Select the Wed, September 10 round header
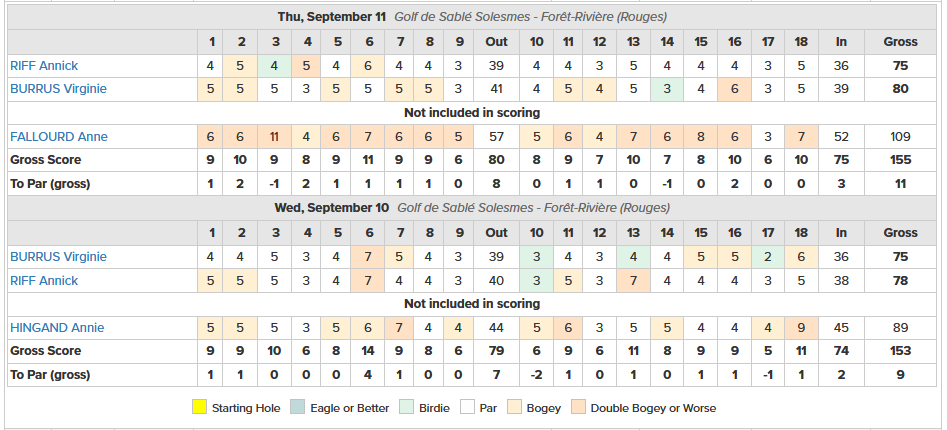 pos(472,208)
